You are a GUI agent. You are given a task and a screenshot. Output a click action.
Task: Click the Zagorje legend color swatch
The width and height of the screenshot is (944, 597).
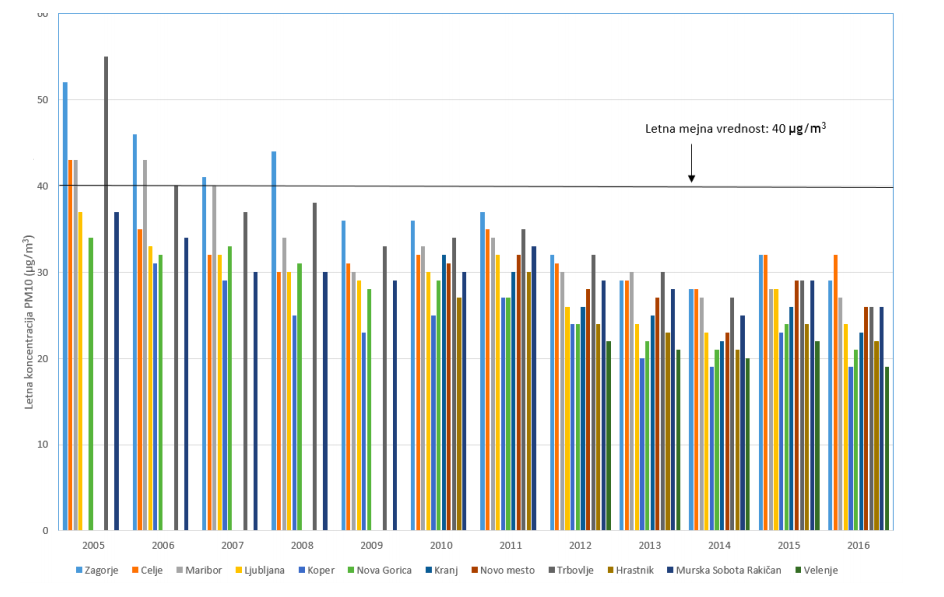click(79, 570)
